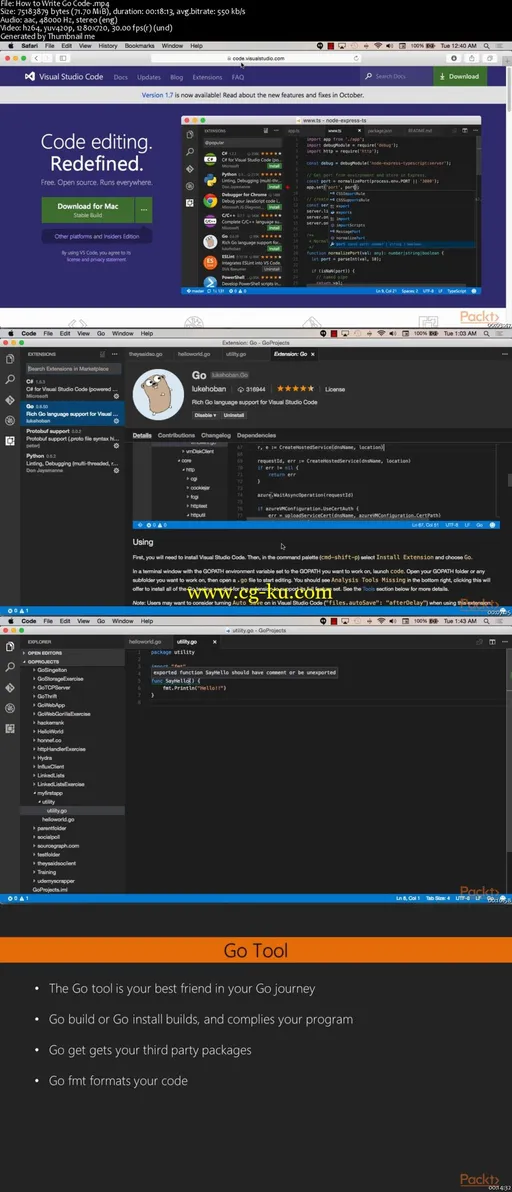Open the Safari downloads icon
The image size is (512, 1192).
[x=454, y=58]
